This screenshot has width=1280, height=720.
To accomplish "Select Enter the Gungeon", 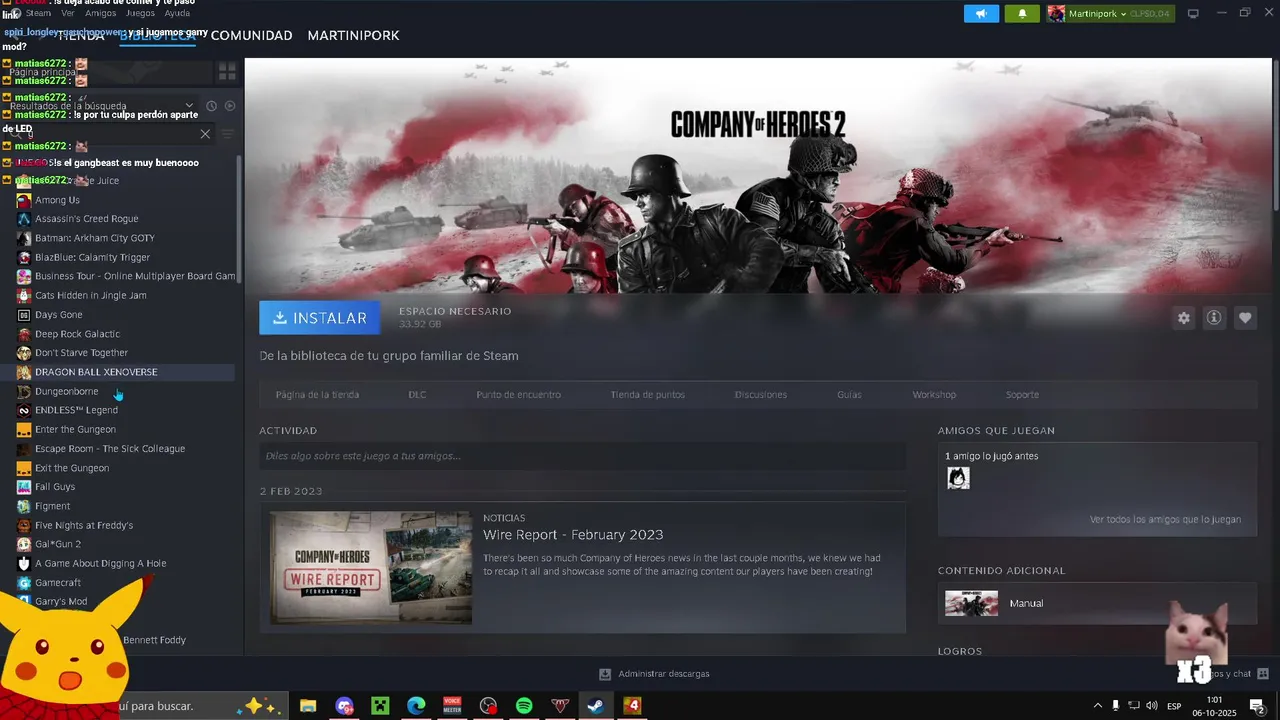I will tap(75, 429).
